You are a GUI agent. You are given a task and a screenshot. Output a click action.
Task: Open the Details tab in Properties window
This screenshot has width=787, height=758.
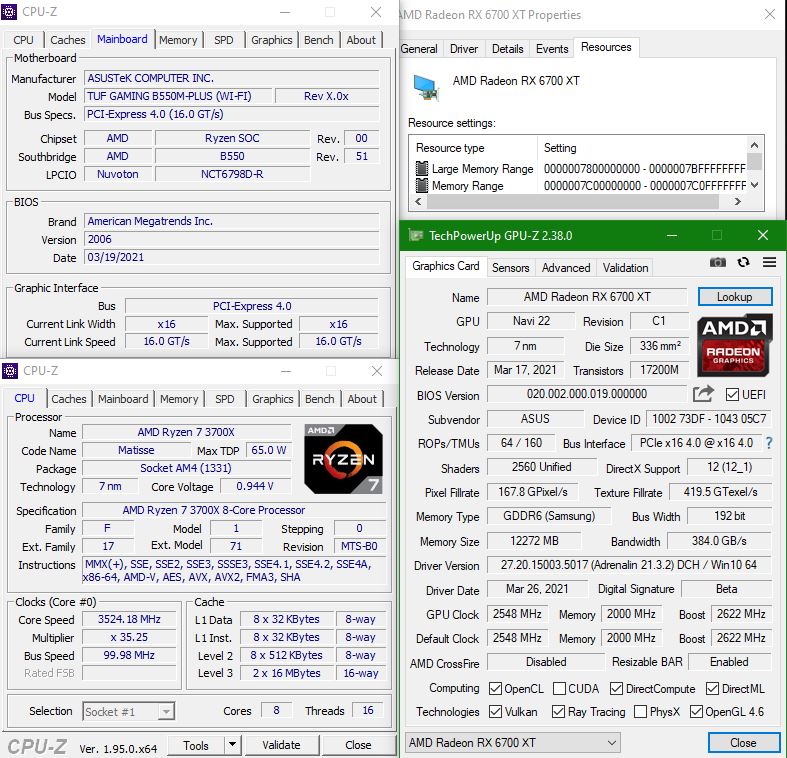click(x=507, y=49)
